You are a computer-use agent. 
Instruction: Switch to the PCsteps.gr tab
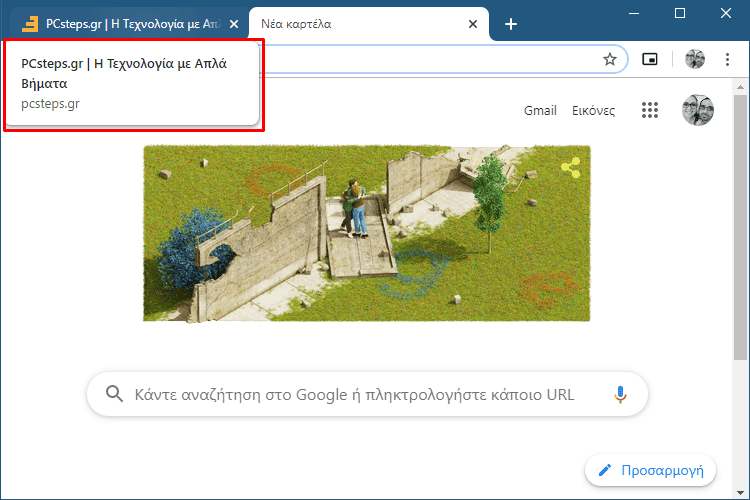click(127, 24)
